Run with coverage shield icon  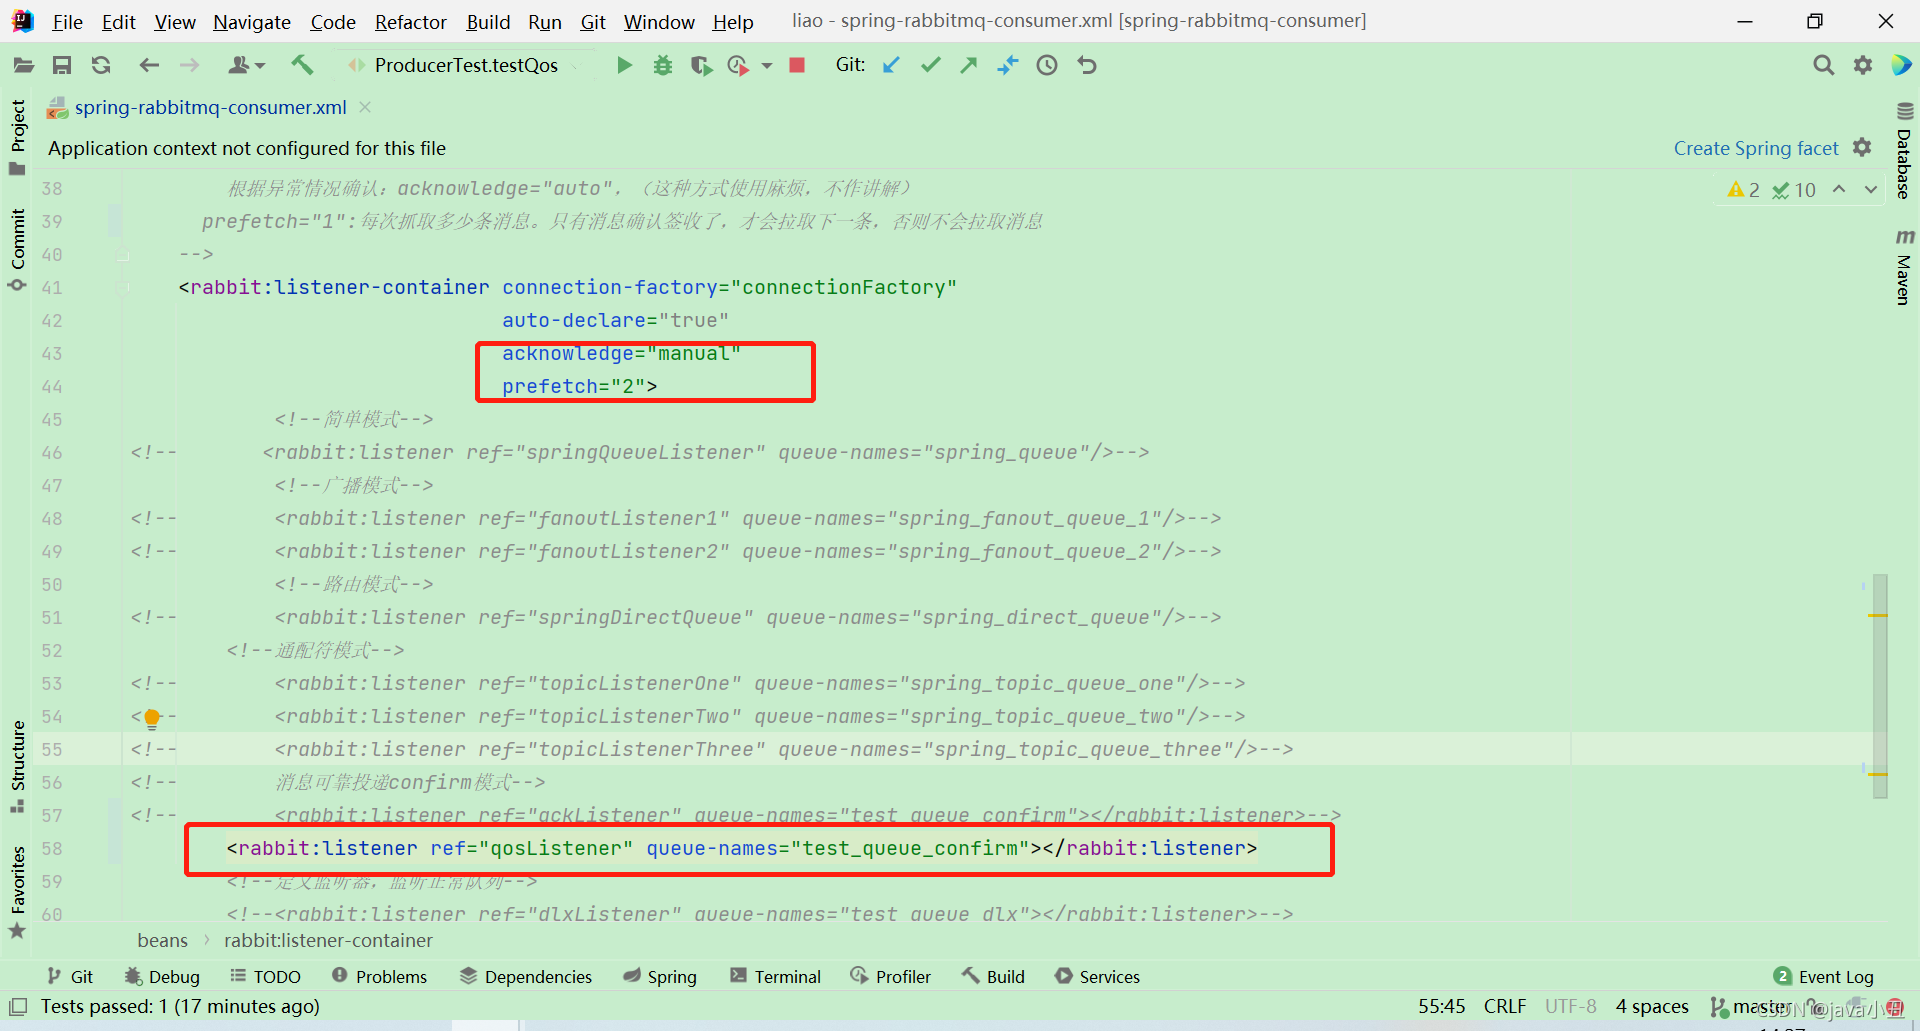click(x=701, y=65)
